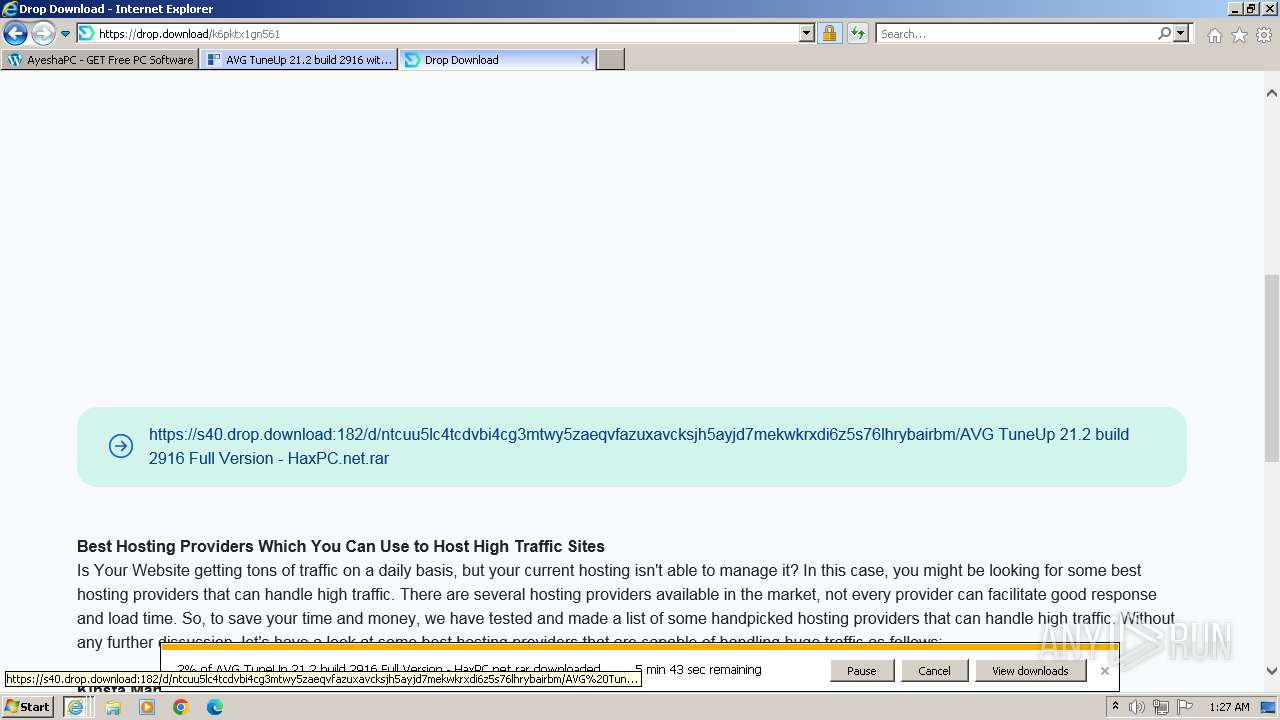Click the Best Hosting Providers heading
Image resolution: width=1280 pixels, height=720 pixels.
pyautogui.click(x=341, y=546)
